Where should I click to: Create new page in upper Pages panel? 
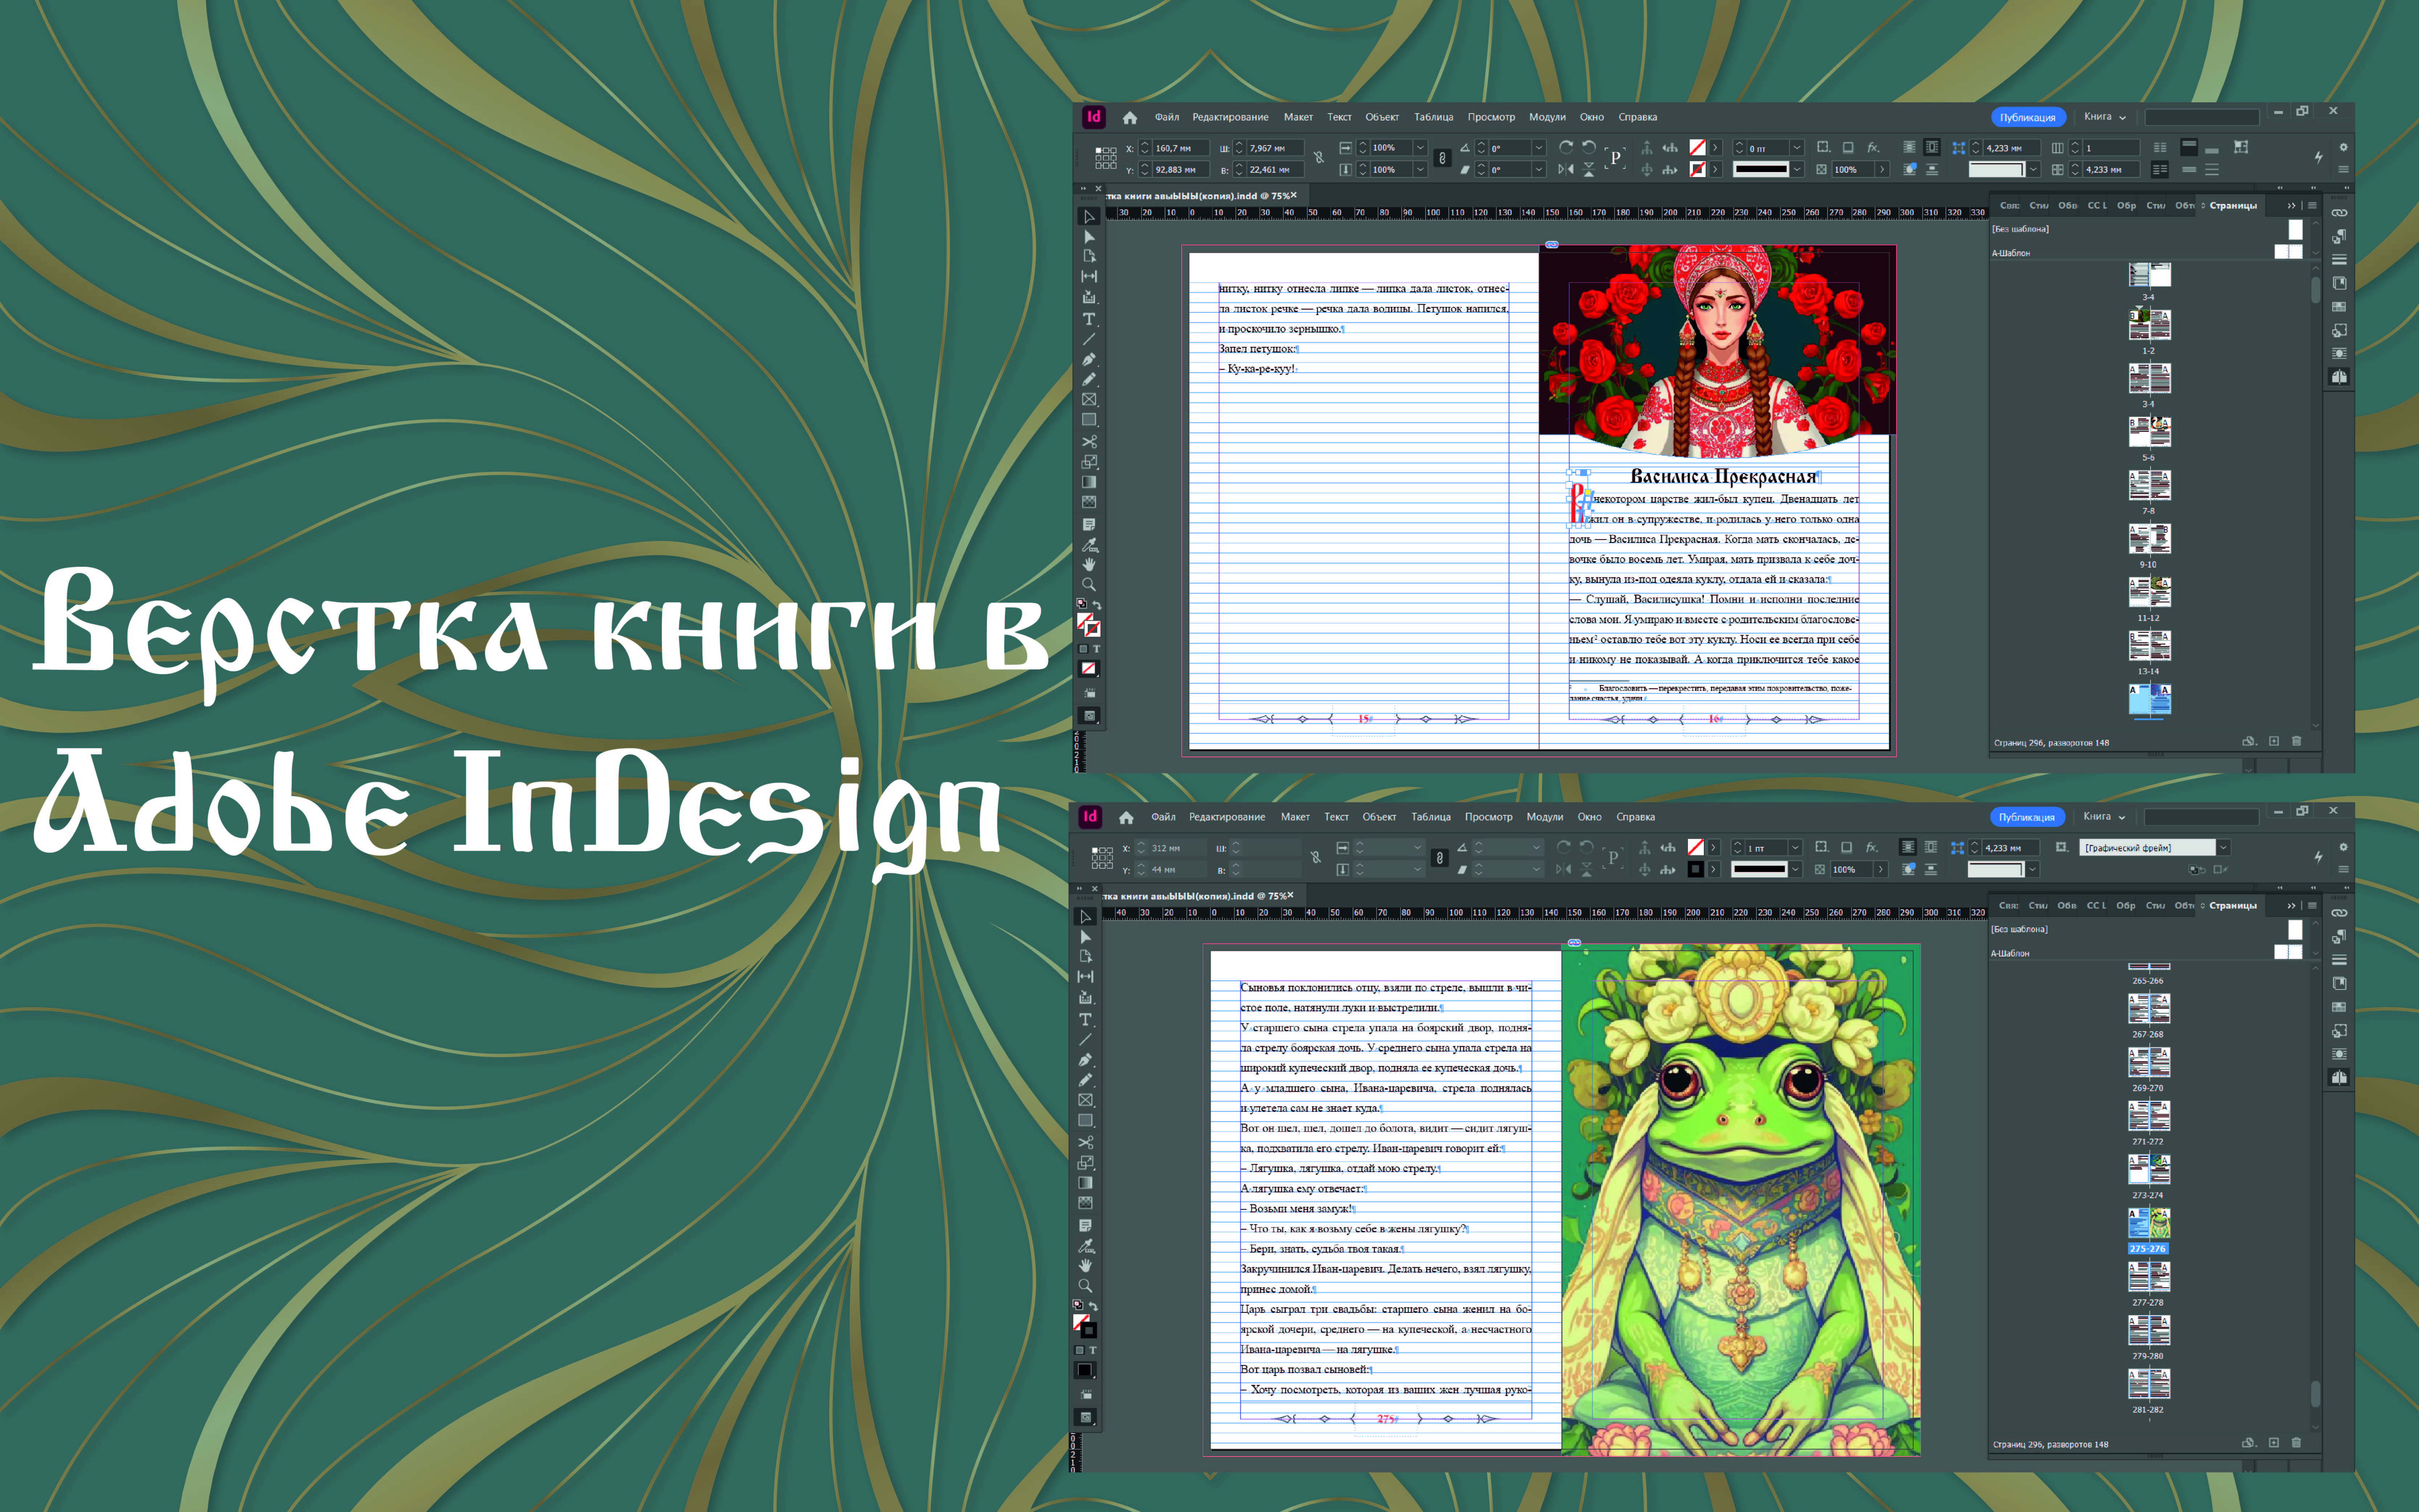2273,741
